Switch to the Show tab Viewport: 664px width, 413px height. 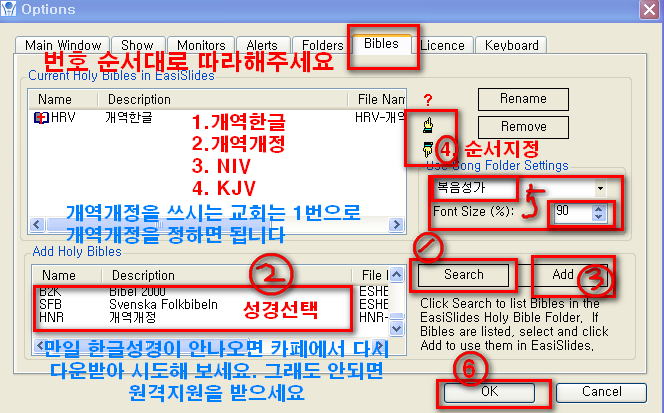[x=137, y=45]
